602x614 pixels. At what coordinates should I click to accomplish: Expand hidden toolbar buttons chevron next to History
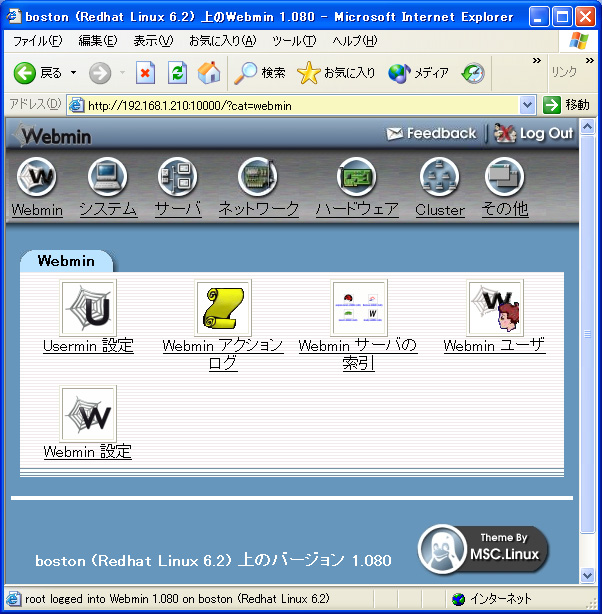pos(537,61)
